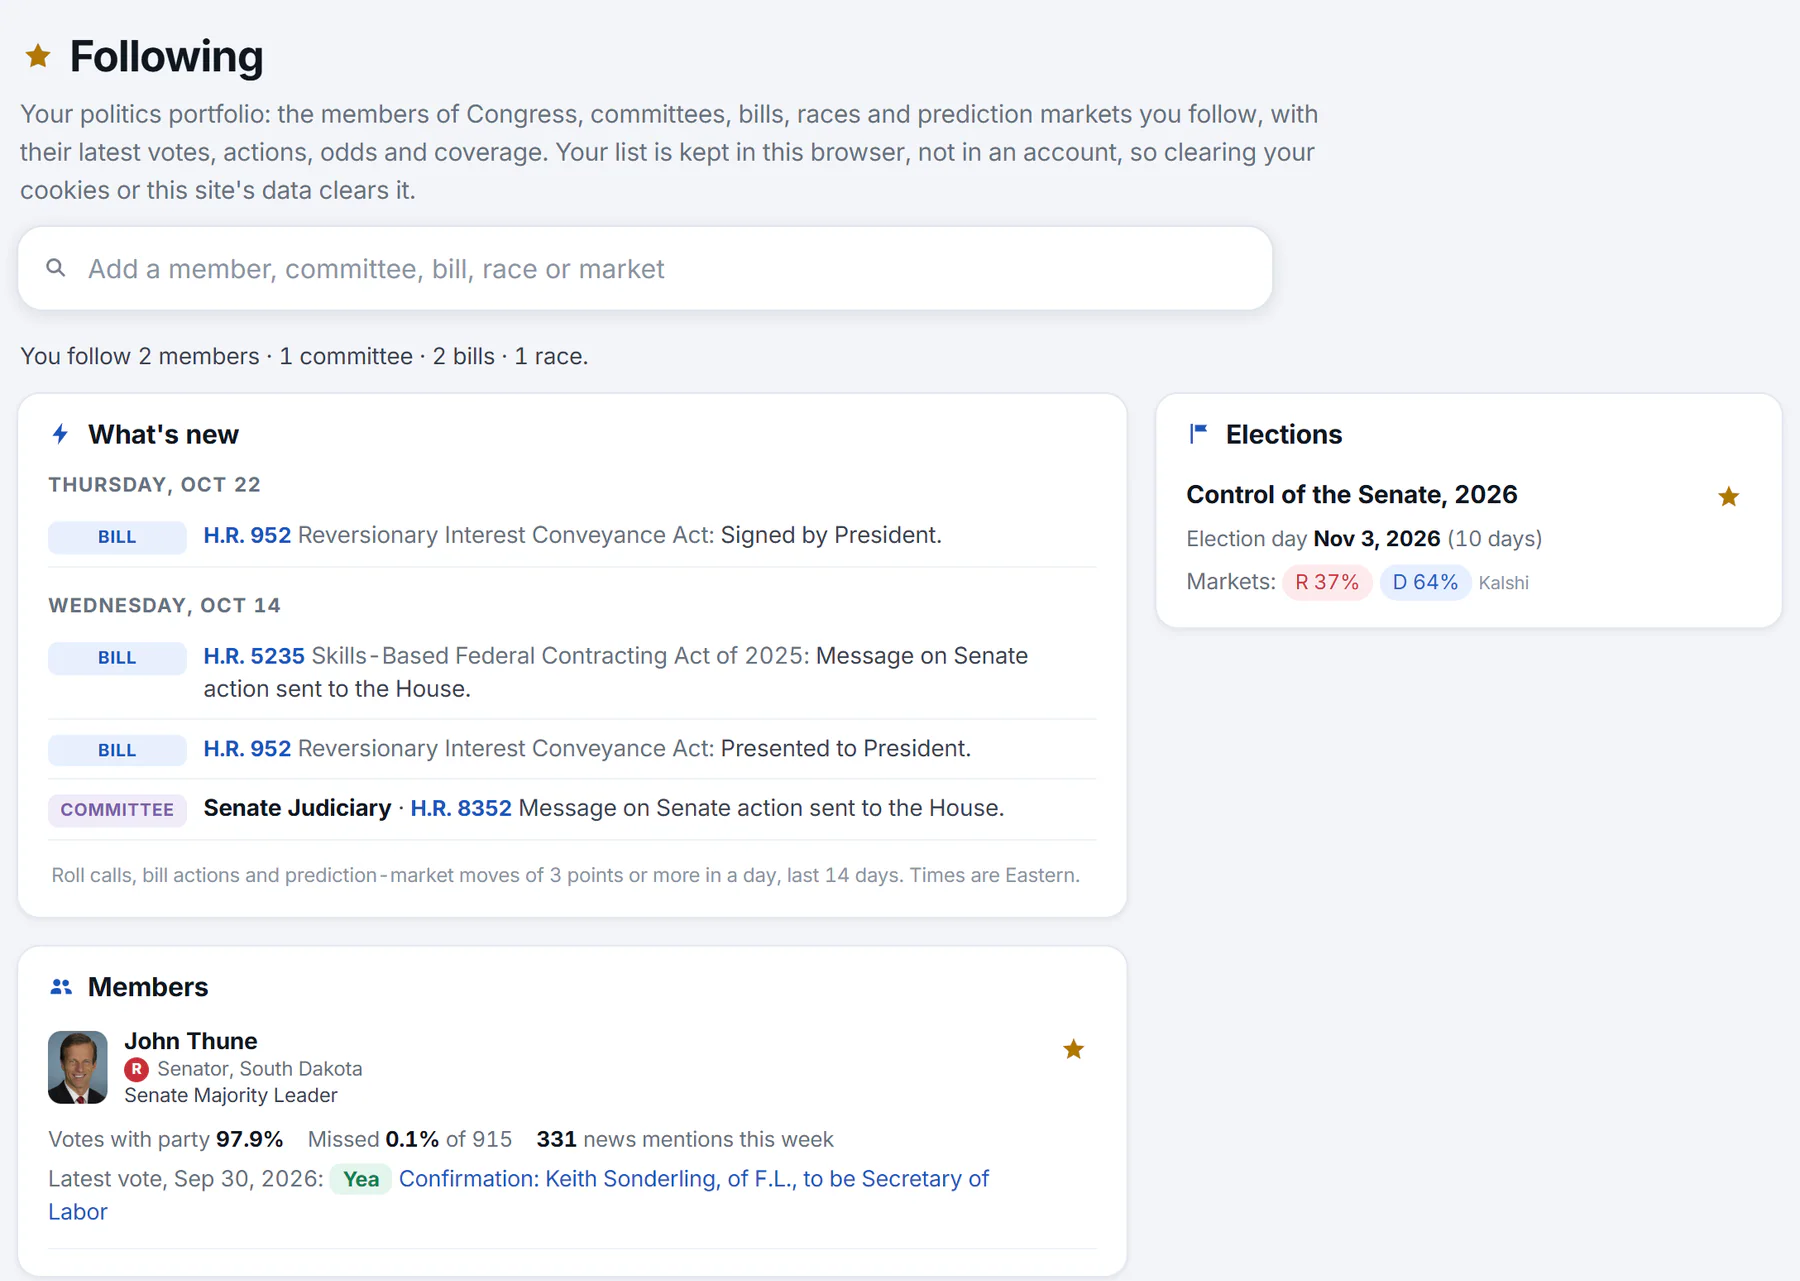Viewport: 1800px width, 1281px height.
Task: Click the search magnifier icon
Action: coord(56,268)
